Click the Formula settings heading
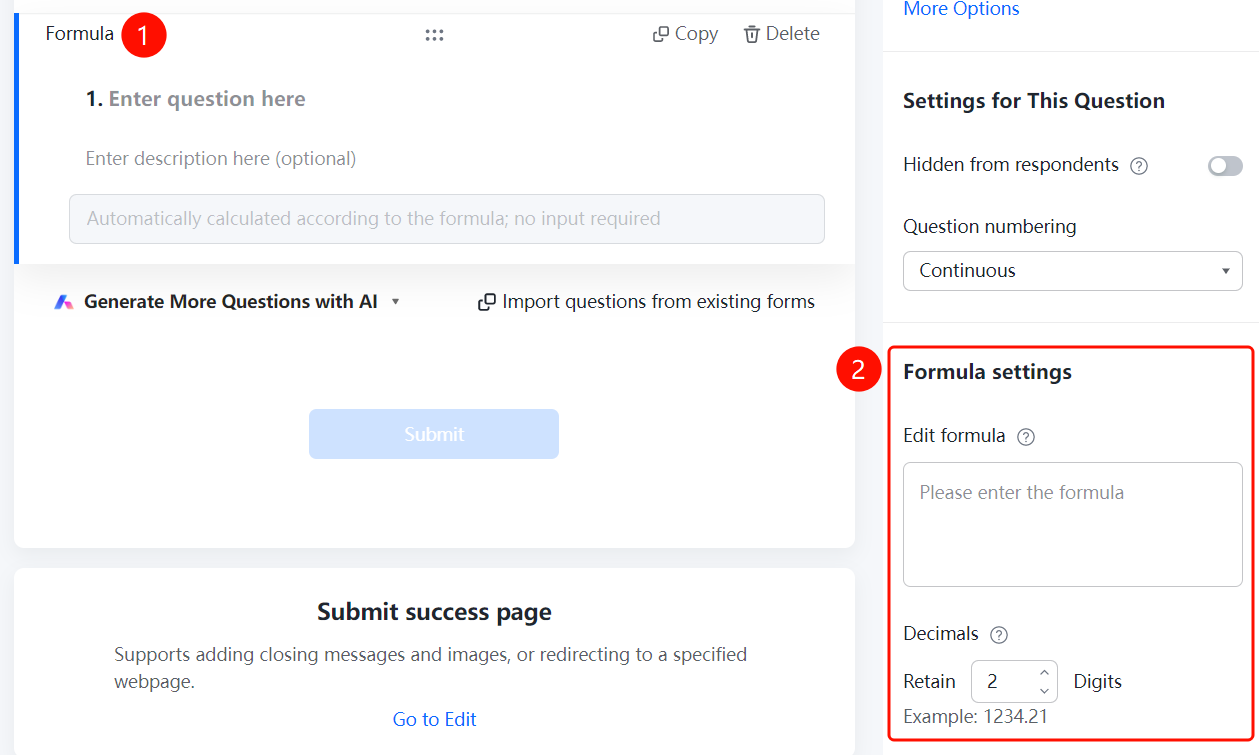The height and width of the screenshot is (755, 1259). click(987, 372)
